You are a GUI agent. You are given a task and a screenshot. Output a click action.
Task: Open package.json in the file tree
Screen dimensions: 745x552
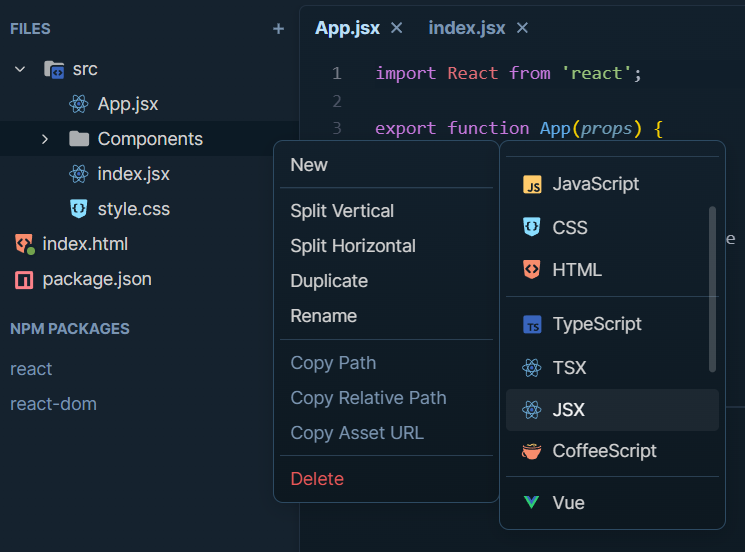[97, 279]
